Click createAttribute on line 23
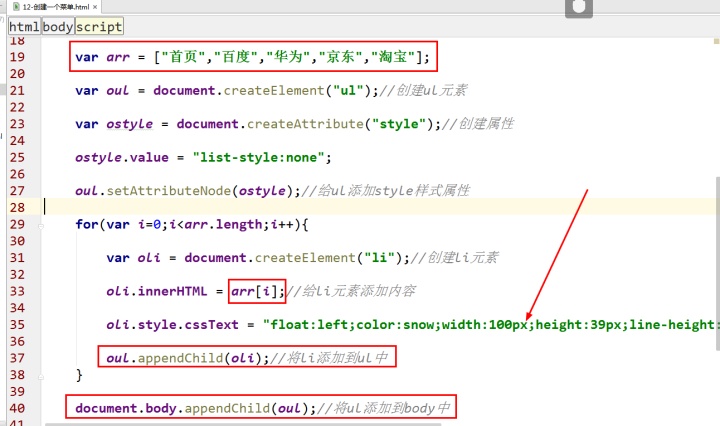 pos(305,124)
